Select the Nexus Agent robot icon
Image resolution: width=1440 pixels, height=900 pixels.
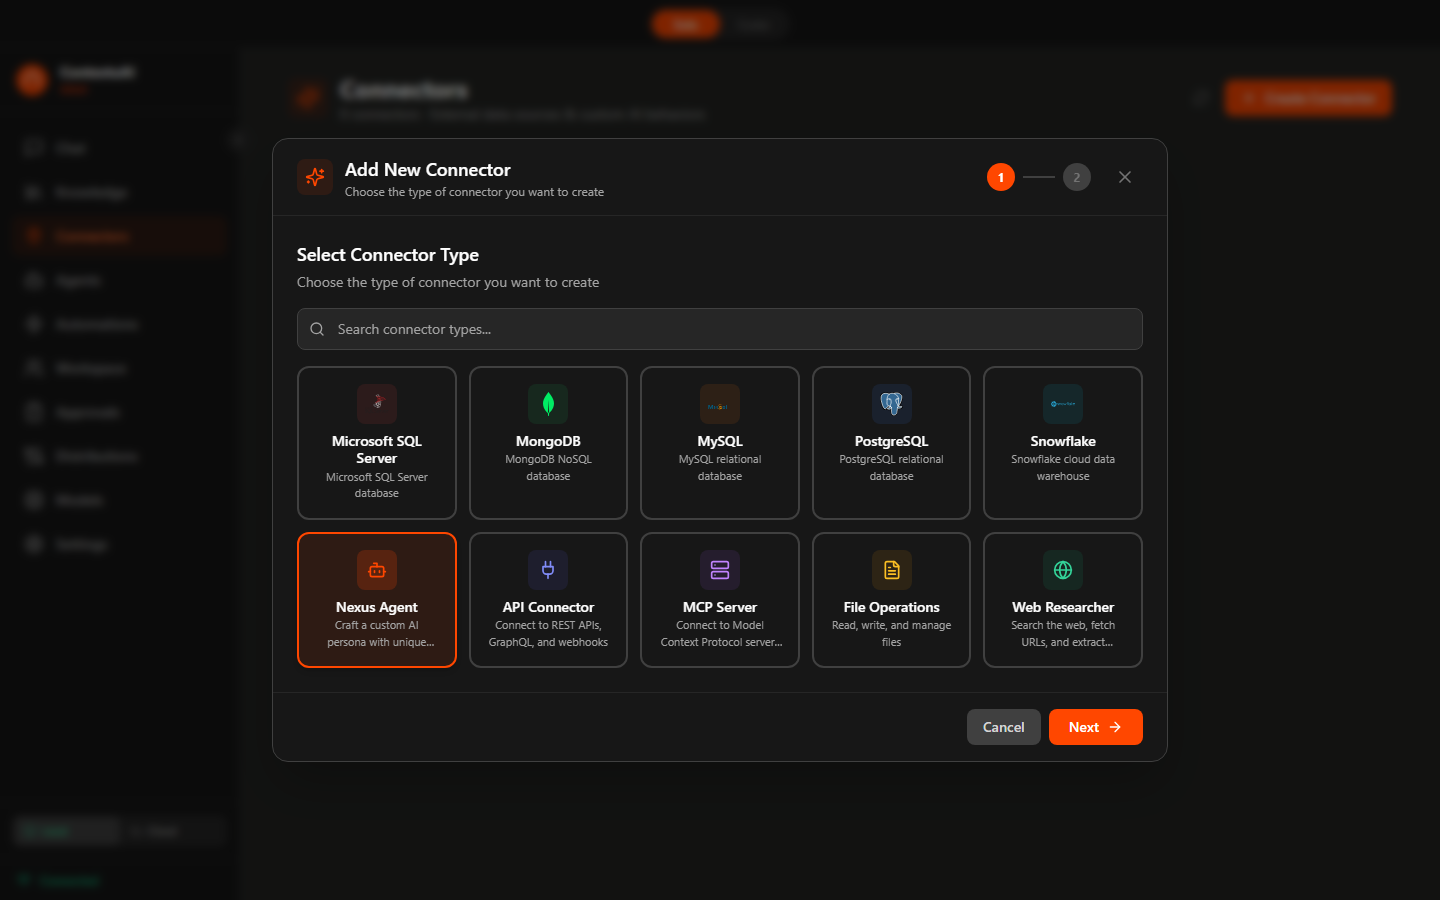pos(377,570)
